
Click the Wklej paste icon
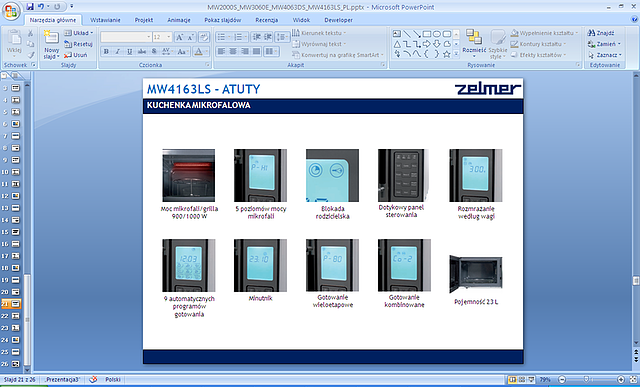click(14, 37)
